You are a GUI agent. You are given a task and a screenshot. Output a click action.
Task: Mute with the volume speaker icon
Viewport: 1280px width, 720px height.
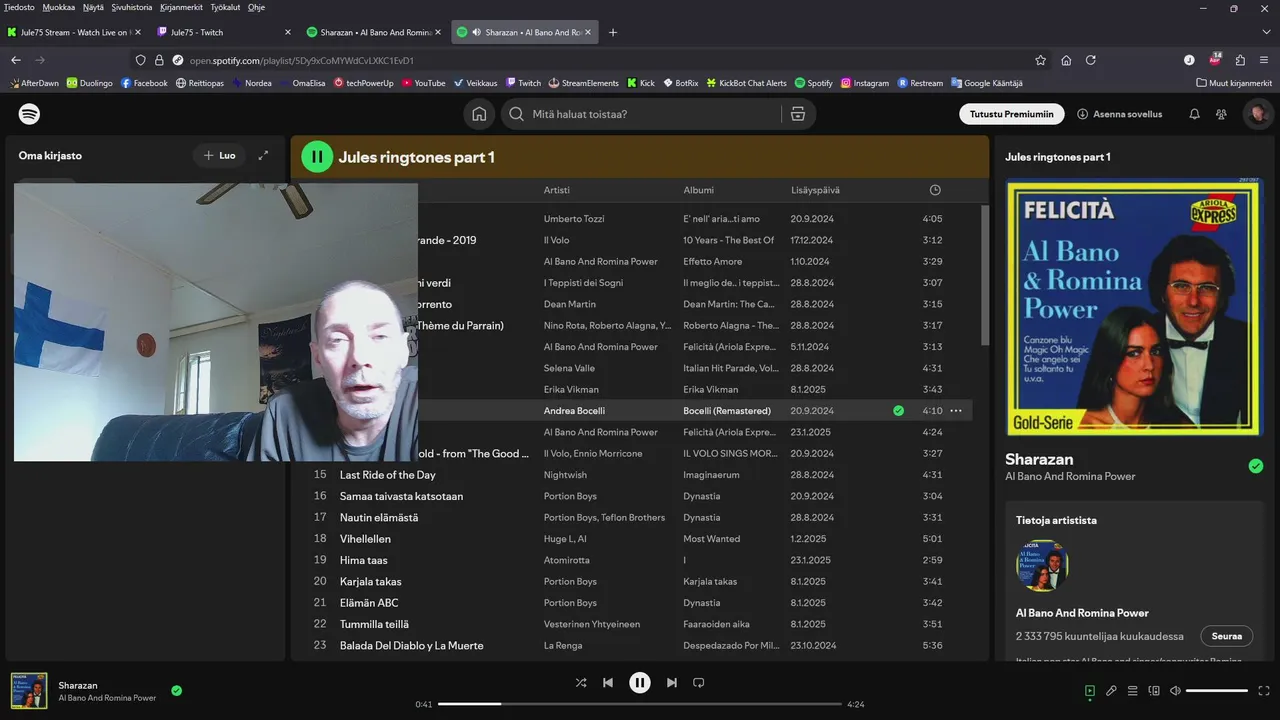point(1176,691)
